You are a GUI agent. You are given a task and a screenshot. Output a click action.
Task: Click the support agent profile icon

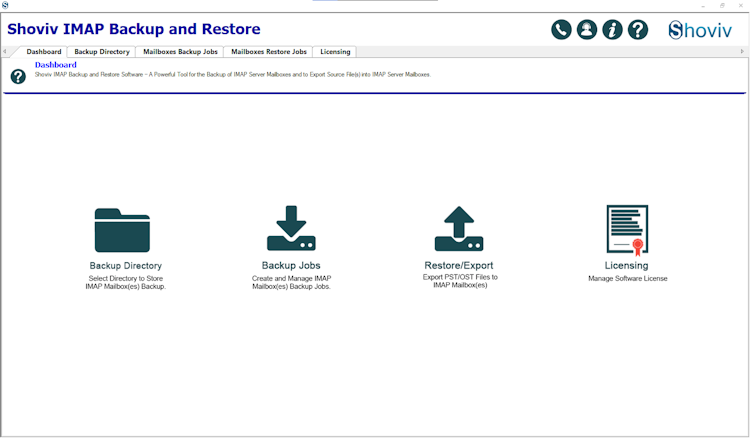[586, 30]
